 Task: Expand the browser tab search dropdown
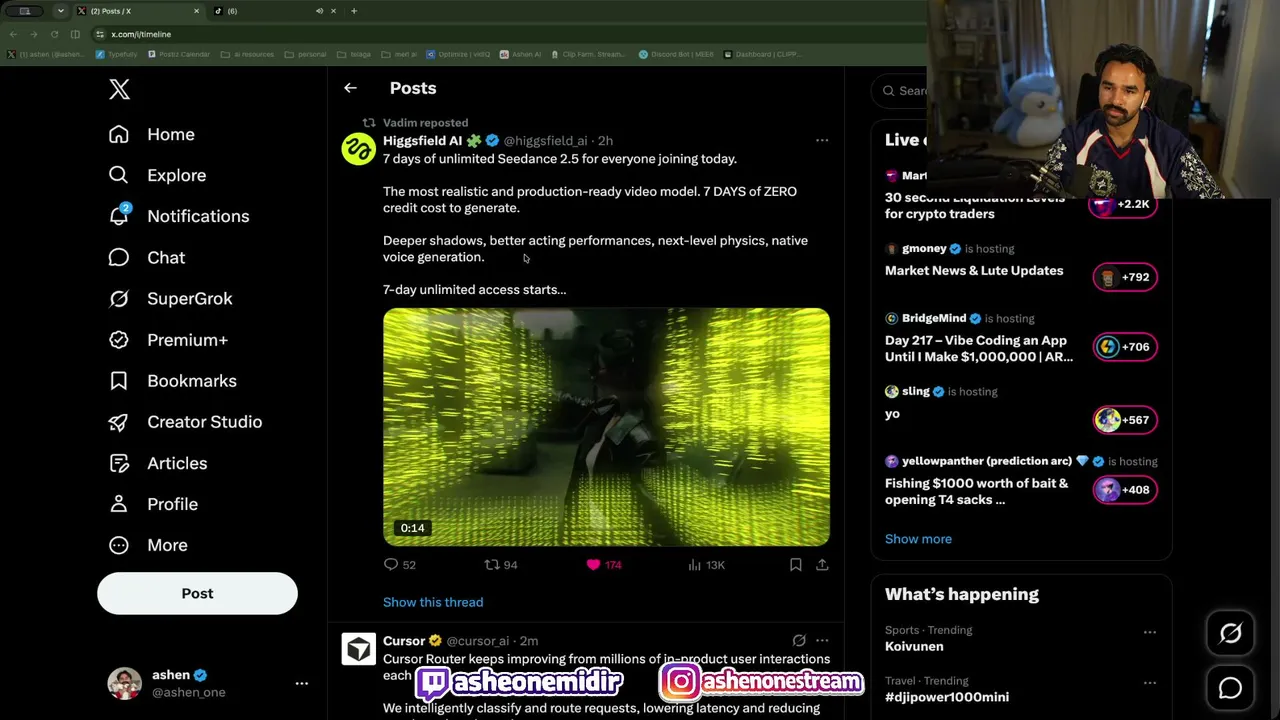[60, 11]
